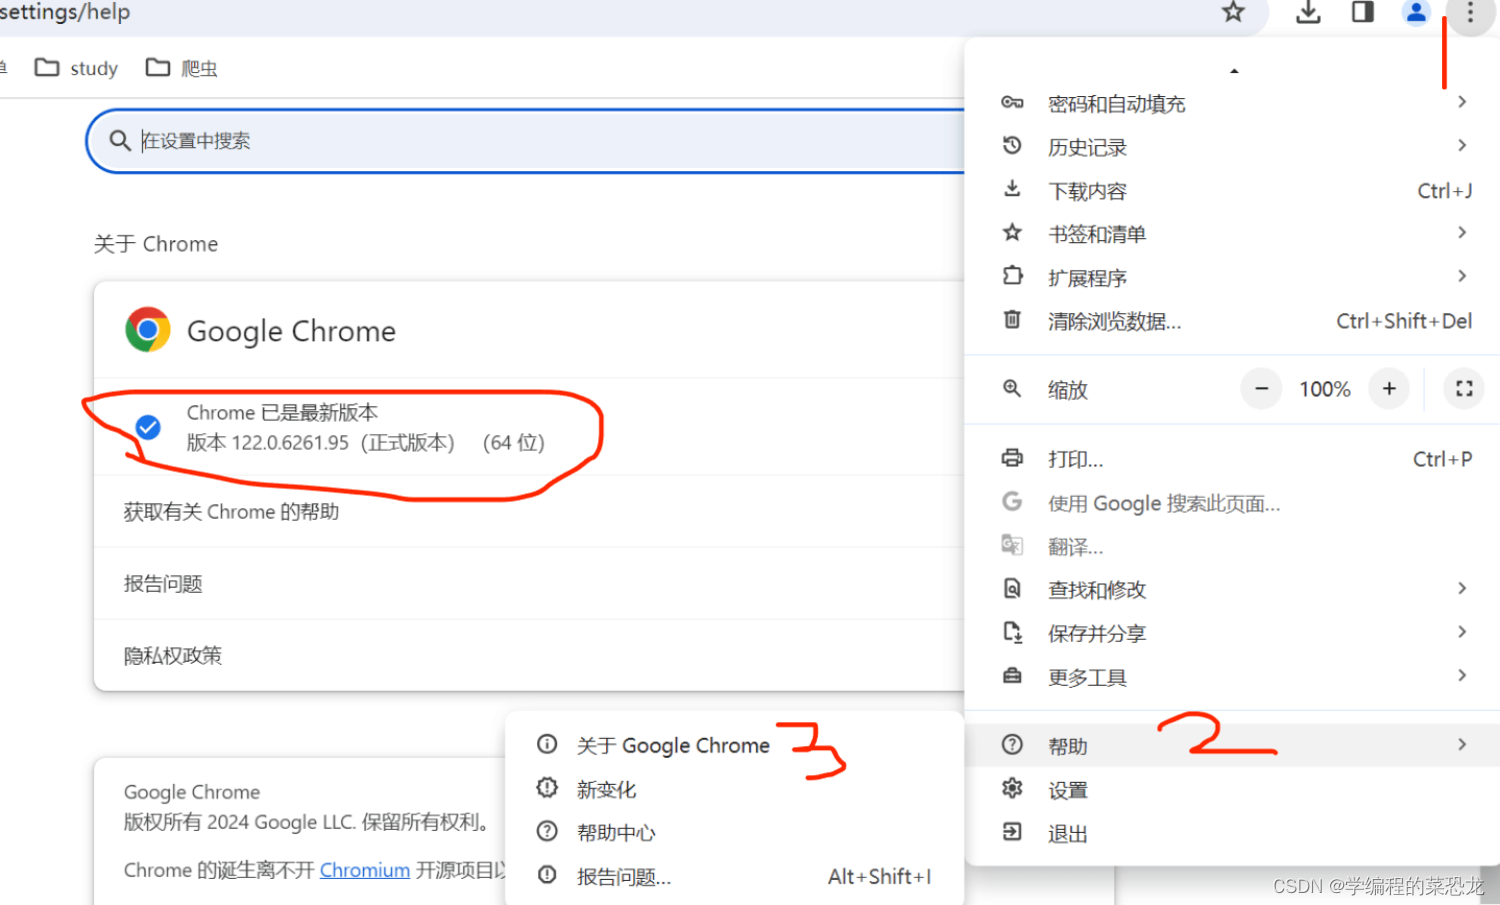Click the info icon beside 关于 Google Chrome
Screen dimensions: 1500x905
click(547, 744)
